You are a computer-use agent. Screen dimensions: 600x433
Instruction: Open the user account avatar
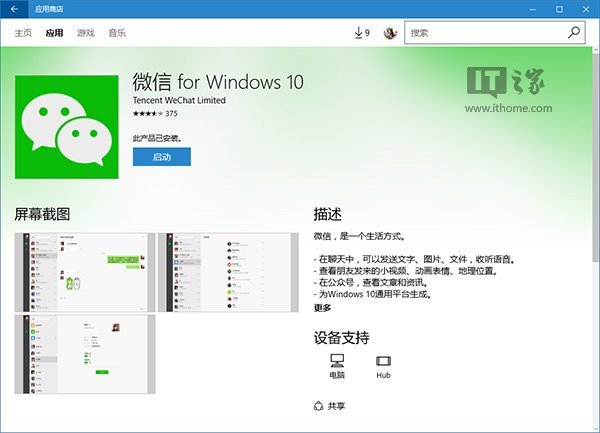pos(390,33)
